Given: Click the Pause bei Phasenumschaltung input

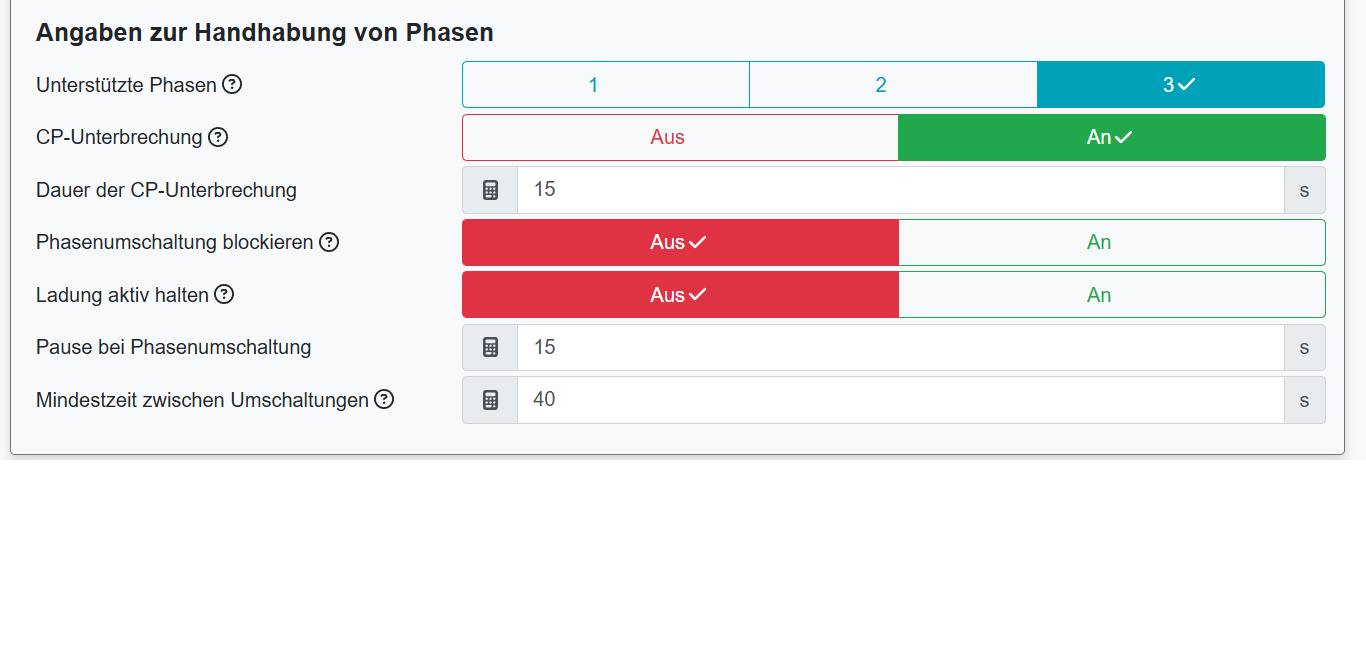Looking at the screenshot, I should click(900, 347).
